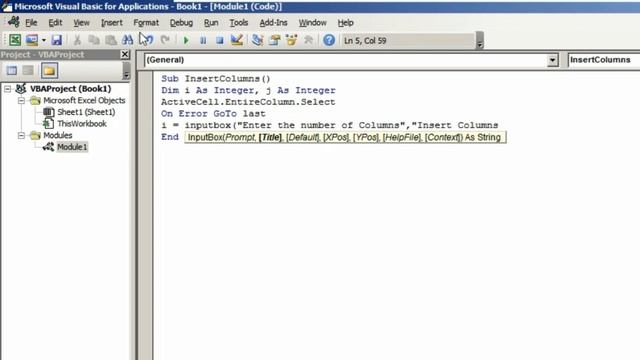
Task: Select Sheet1 (Sheet1) in project tree
Action: [86, 112]
